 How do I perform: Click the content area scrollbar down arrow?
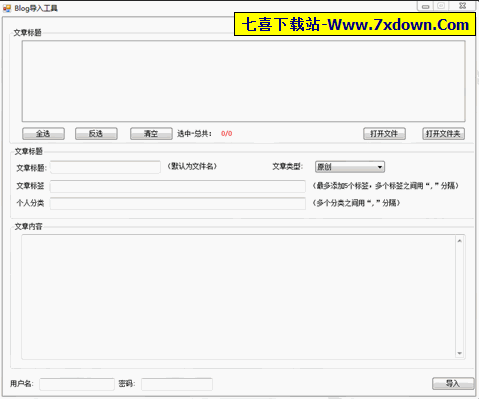point(460,353)
